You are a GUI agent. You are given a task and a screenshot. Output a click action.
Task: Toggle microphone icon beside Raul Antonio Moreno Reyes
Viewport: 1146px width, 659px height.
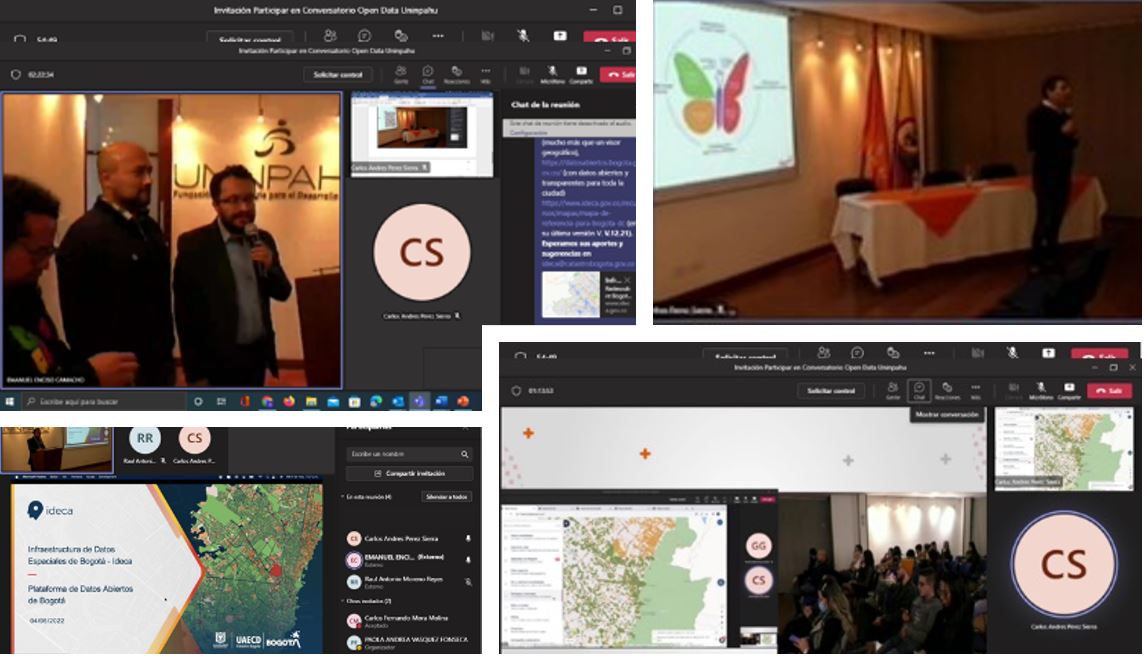pos(468,581)
